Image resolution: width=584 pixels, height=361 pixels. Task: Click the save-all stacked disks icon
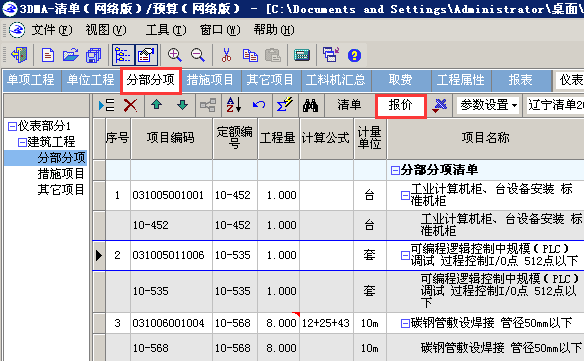(x=93, y=55)
